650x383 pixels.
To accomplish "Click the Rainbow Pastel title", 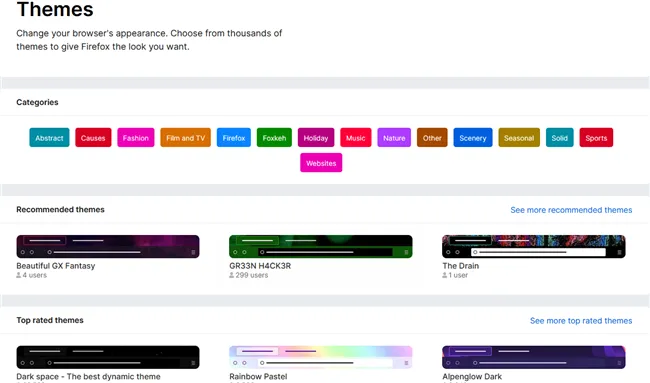I will pos(258,376).
